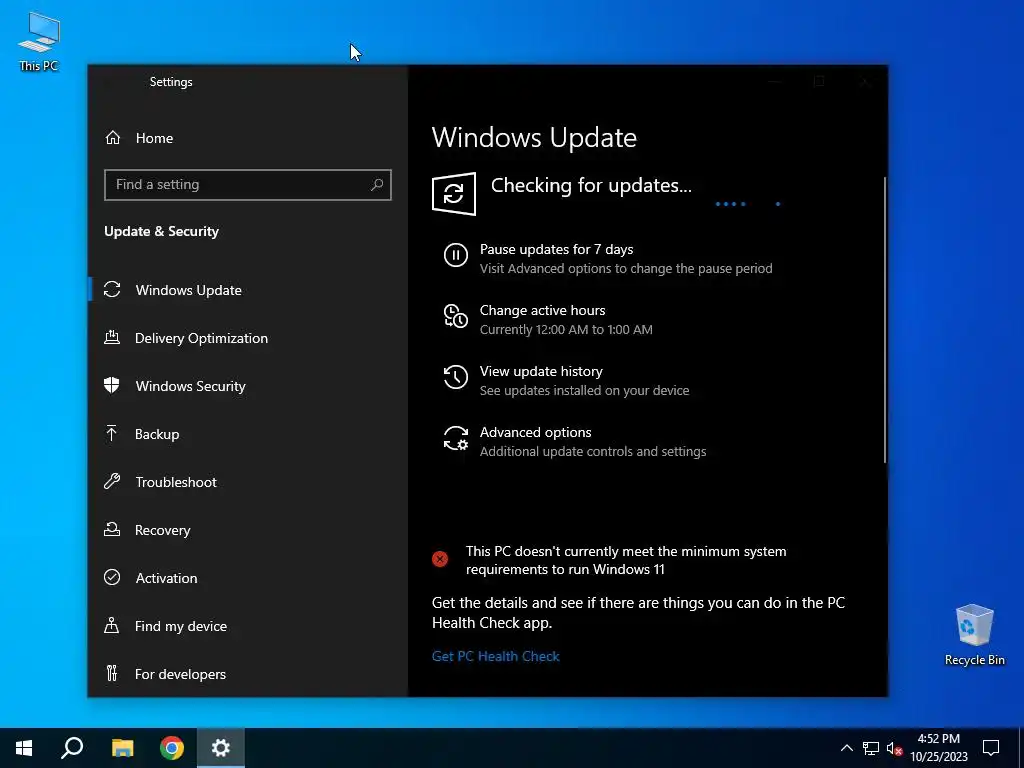The width and height of the screenshot is (1024, 768).
Task: Select the This PC desktop icon
Action: click(x=39, y=42)
